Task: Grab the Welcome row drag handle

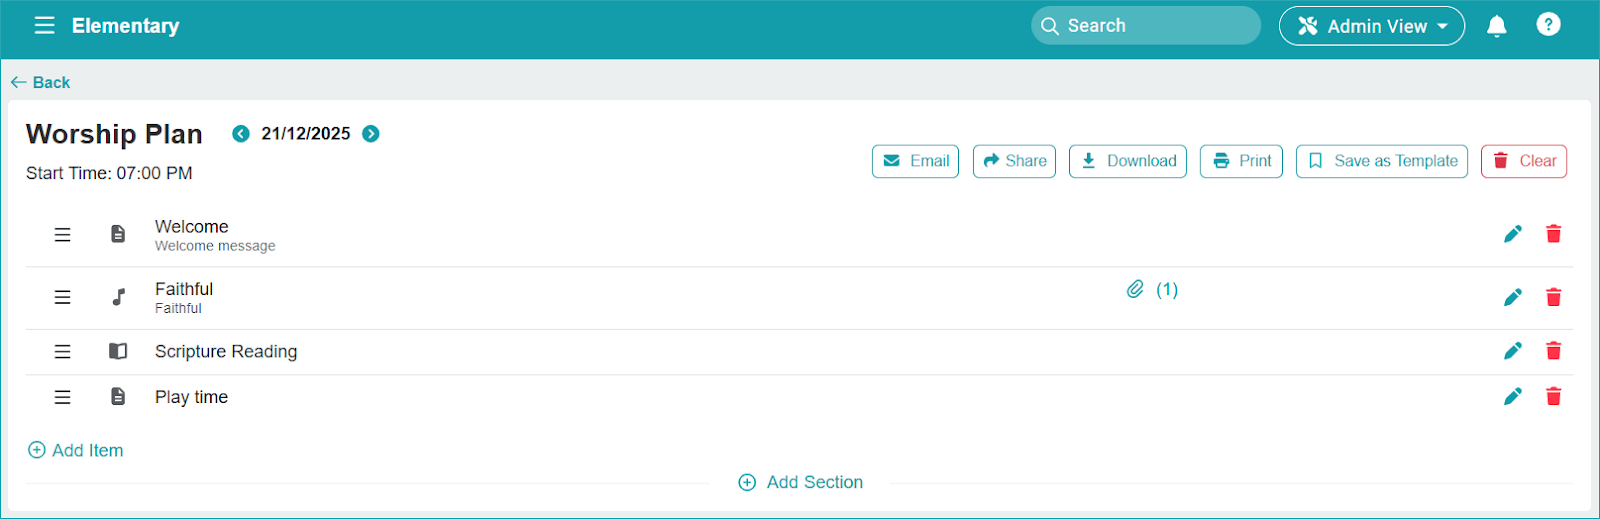Action: 62,235
